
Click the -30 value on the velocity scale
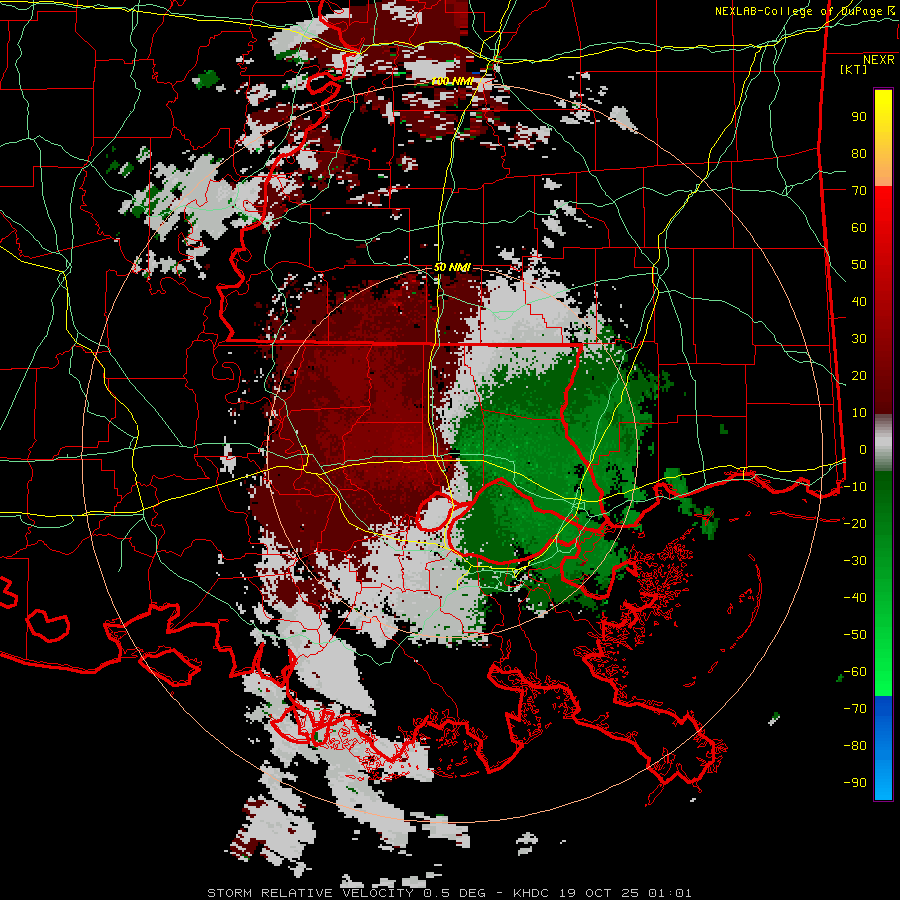click(x=855, y=561)
